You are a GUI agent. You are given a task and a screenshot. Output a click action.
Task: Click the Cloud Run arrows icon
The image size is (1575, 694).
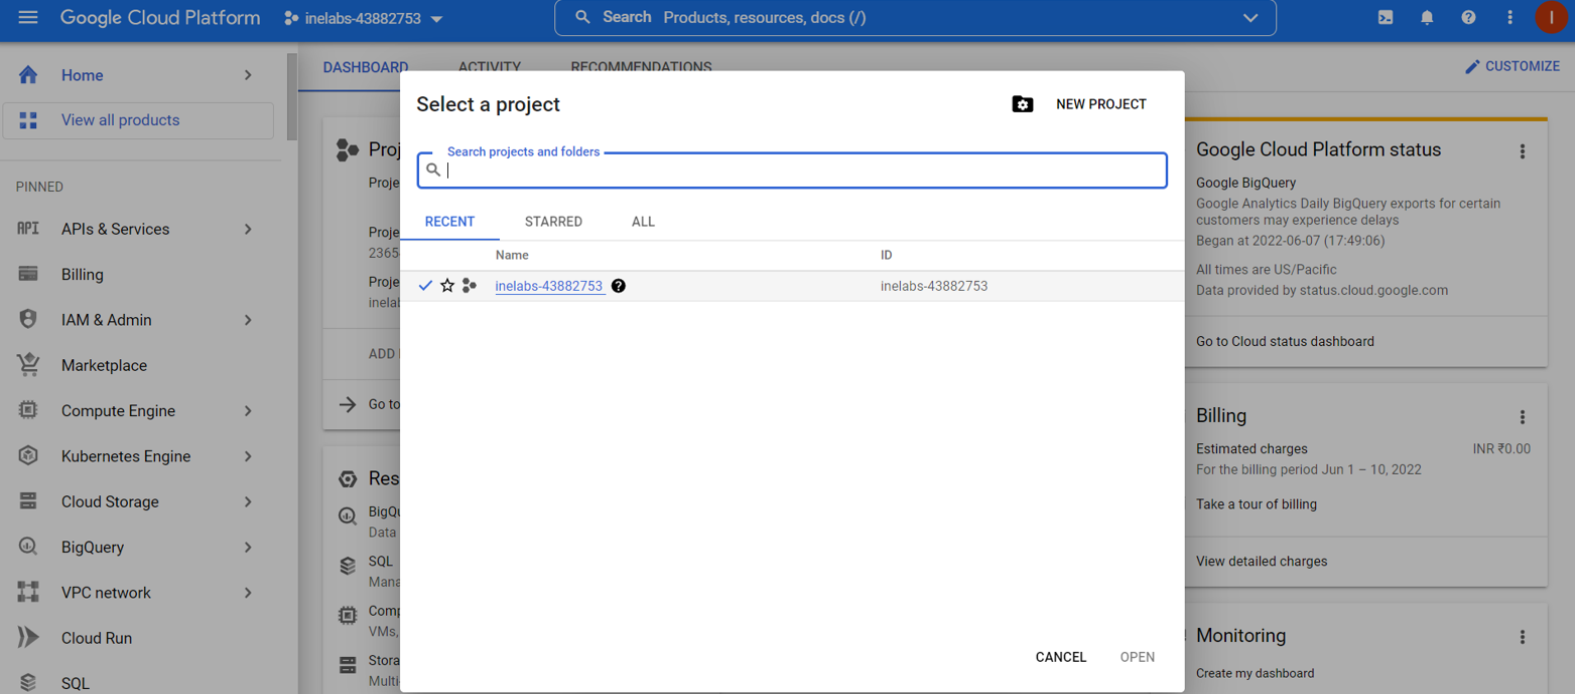coord(28,637)
